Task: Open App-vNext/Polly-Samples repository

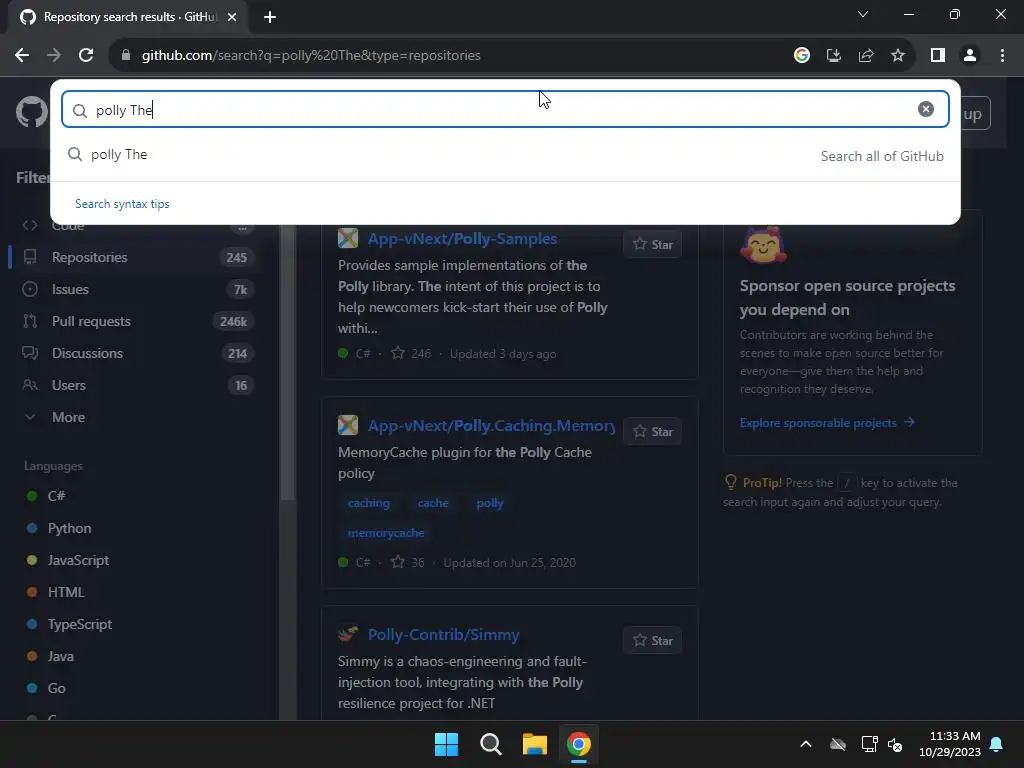Action: (462, 239)
